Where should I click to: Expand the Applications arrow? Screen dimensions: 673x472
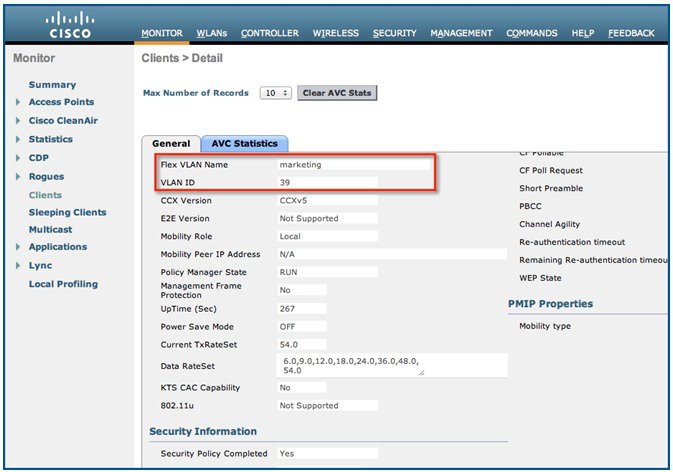pos(18,247)
